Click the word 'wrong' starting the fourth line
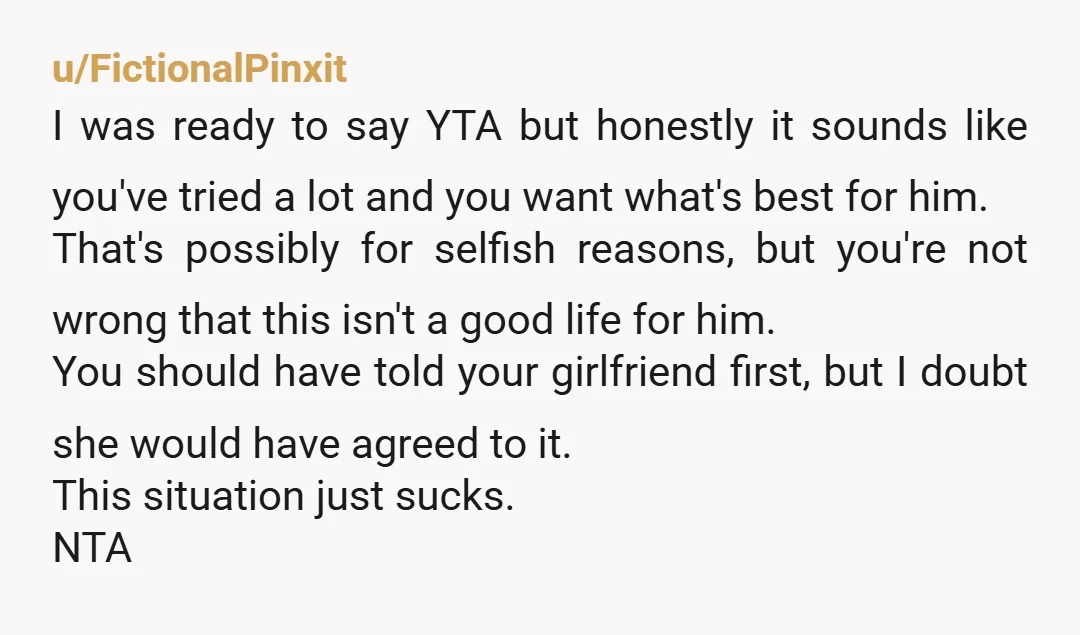The image size is (1080, 635). pos(110,322)
